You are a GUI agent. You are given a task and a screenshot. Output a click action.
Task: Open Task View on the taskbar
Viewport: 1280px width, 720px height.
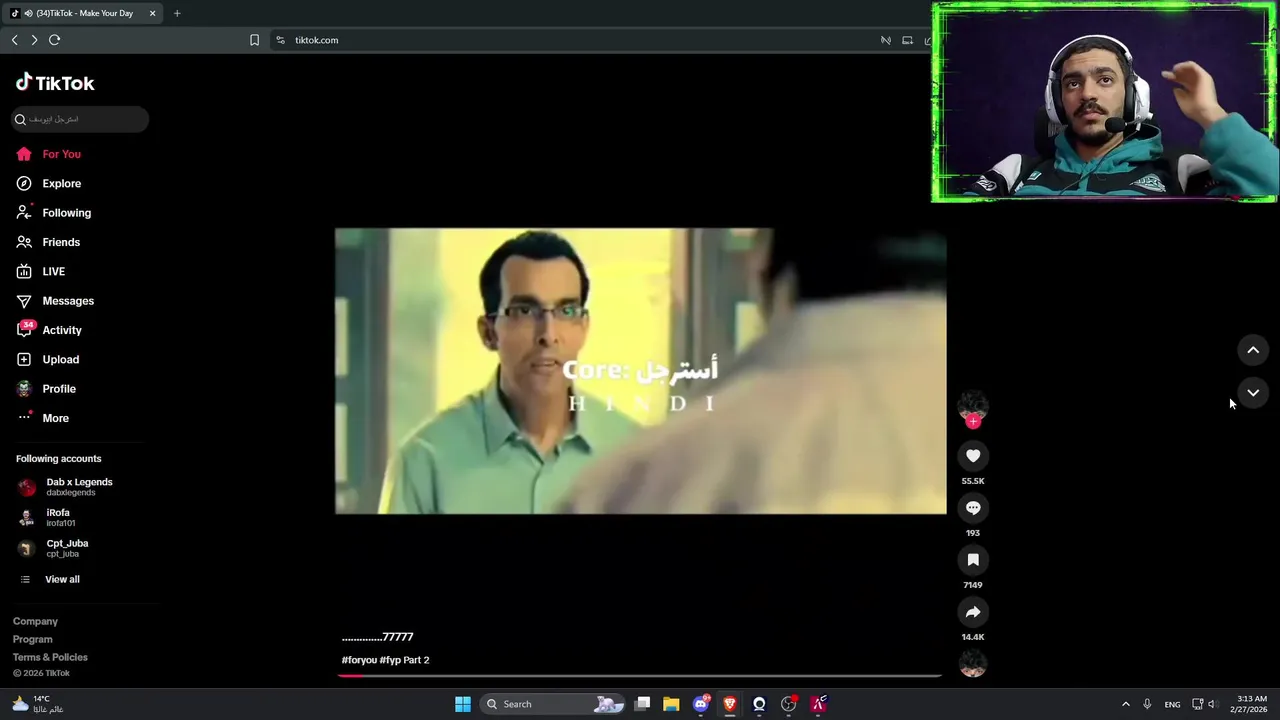(643, 704)
